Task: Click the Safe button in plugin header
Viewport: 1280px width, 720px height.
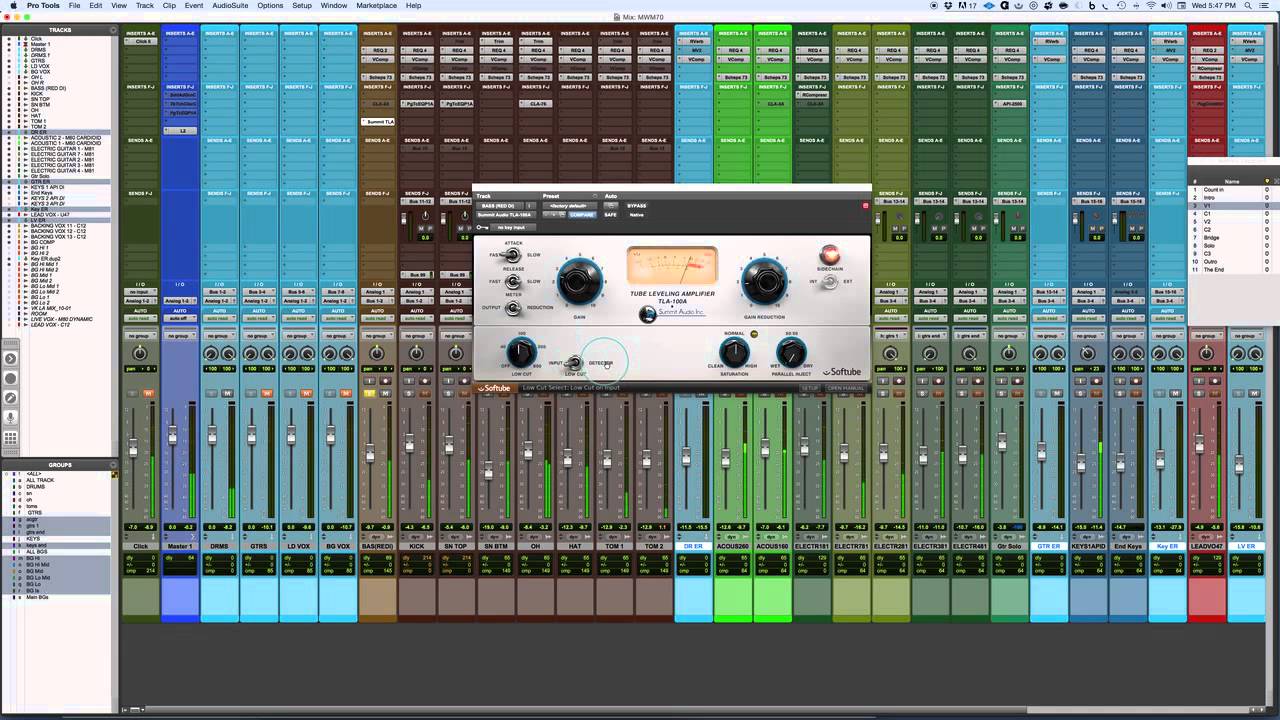Action: coord(609,215)
